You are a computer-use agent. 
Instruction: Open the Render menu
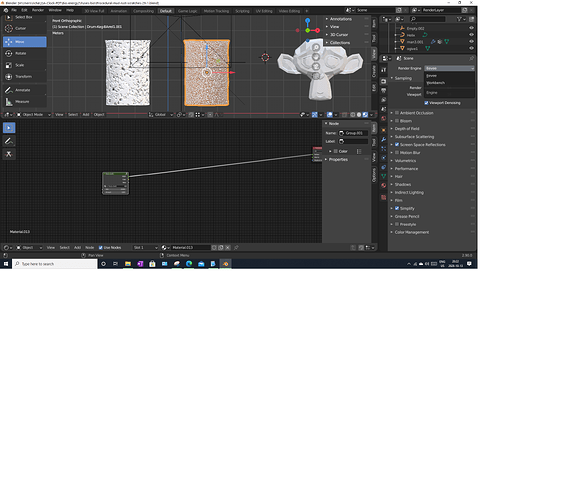pyautogui.click(x=38, y=11)
